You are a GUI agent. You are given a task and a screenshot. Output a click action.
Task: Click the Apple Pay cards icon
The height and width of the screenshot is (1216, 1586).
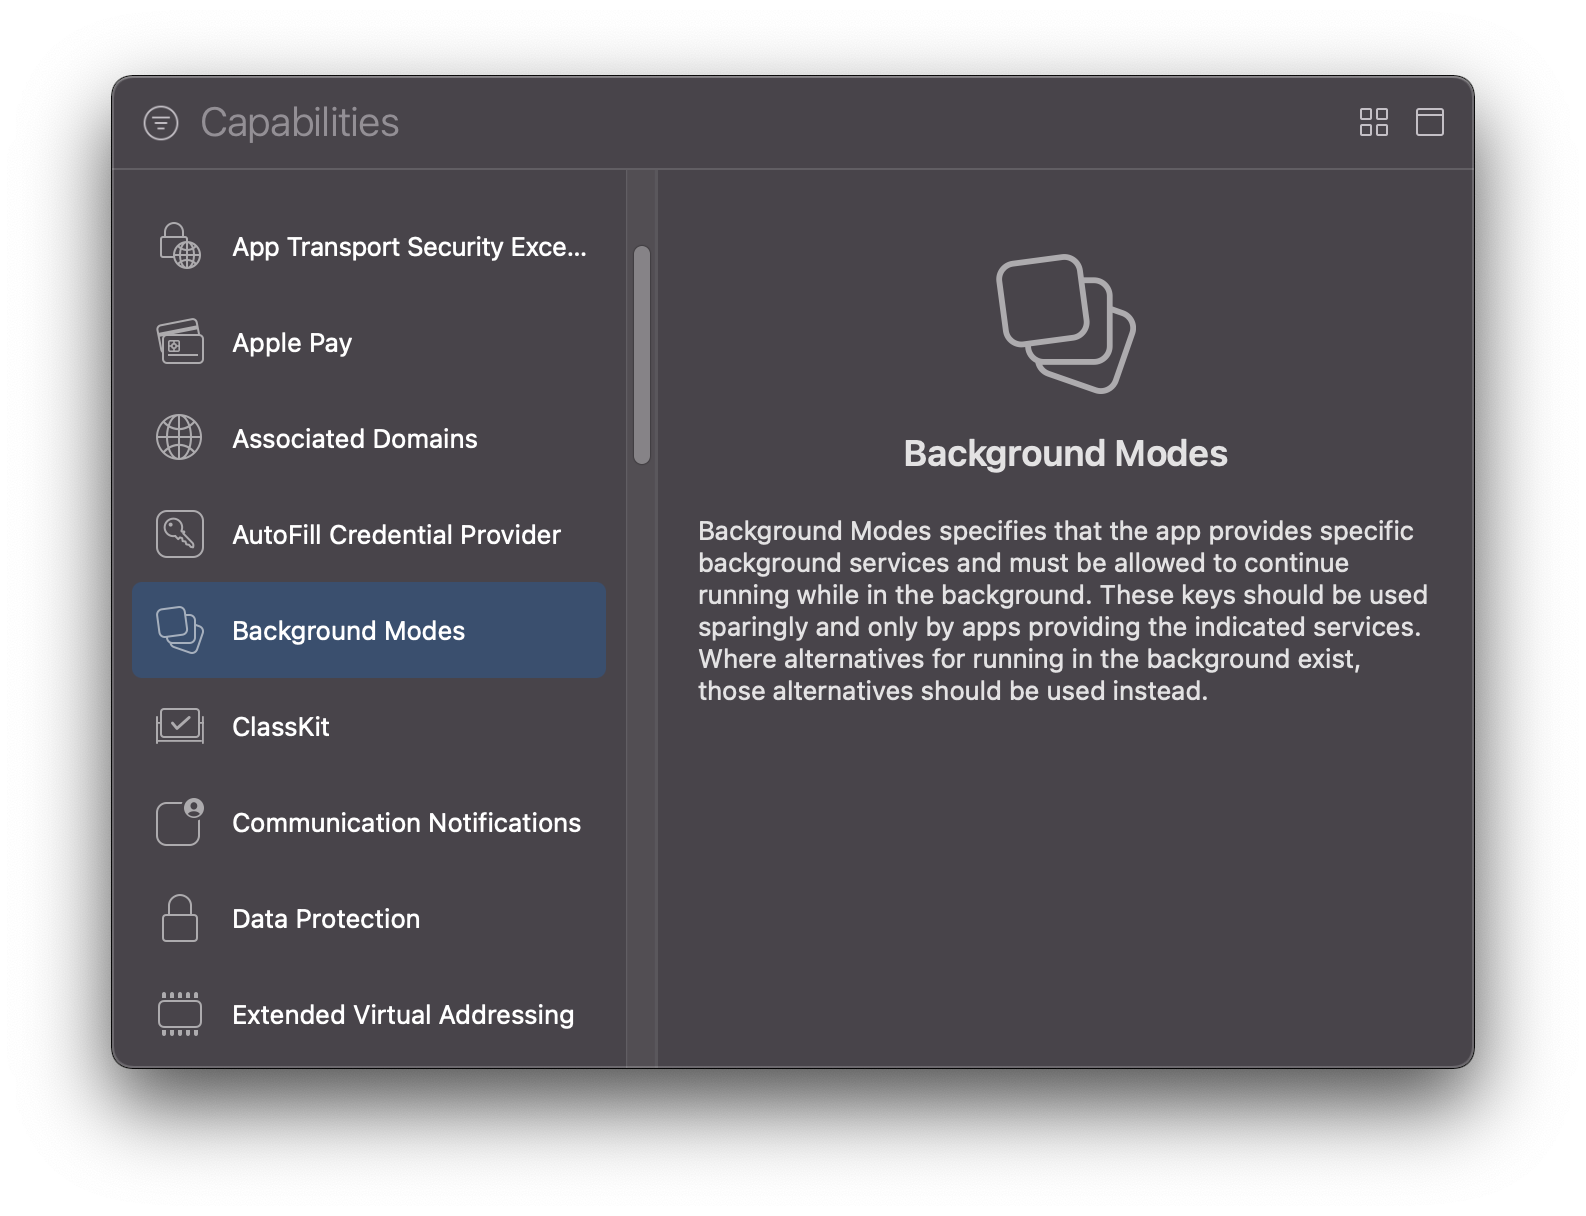pos(180,342)
